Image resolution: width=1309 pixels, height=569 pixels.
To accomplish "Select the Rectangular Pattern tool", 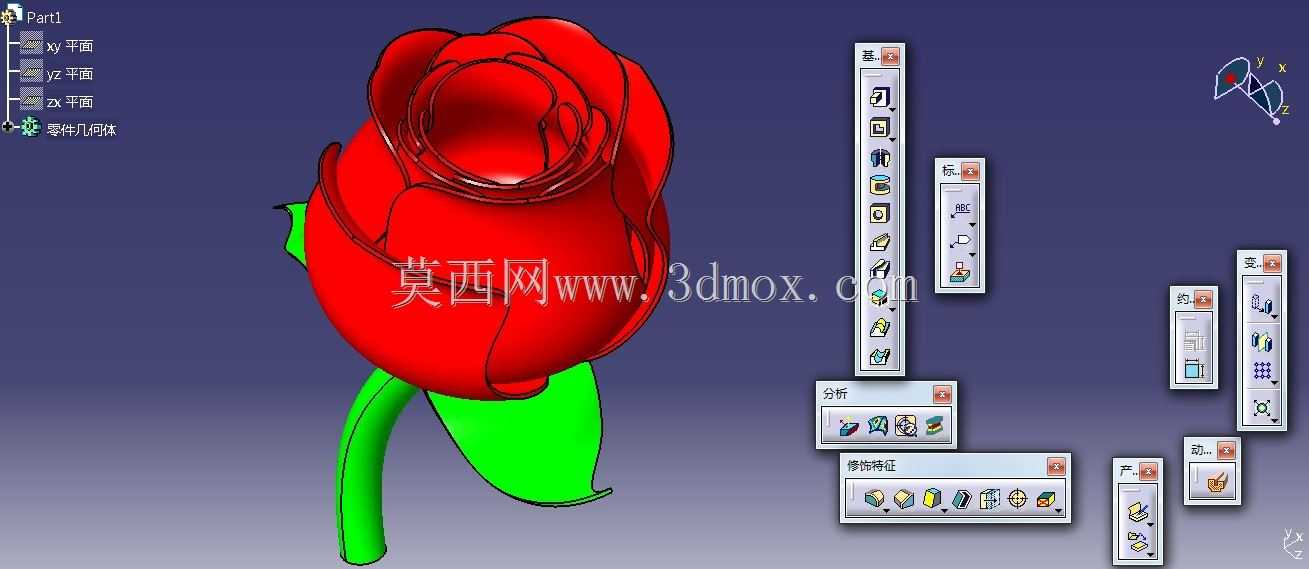I will tap(1261, 371).
